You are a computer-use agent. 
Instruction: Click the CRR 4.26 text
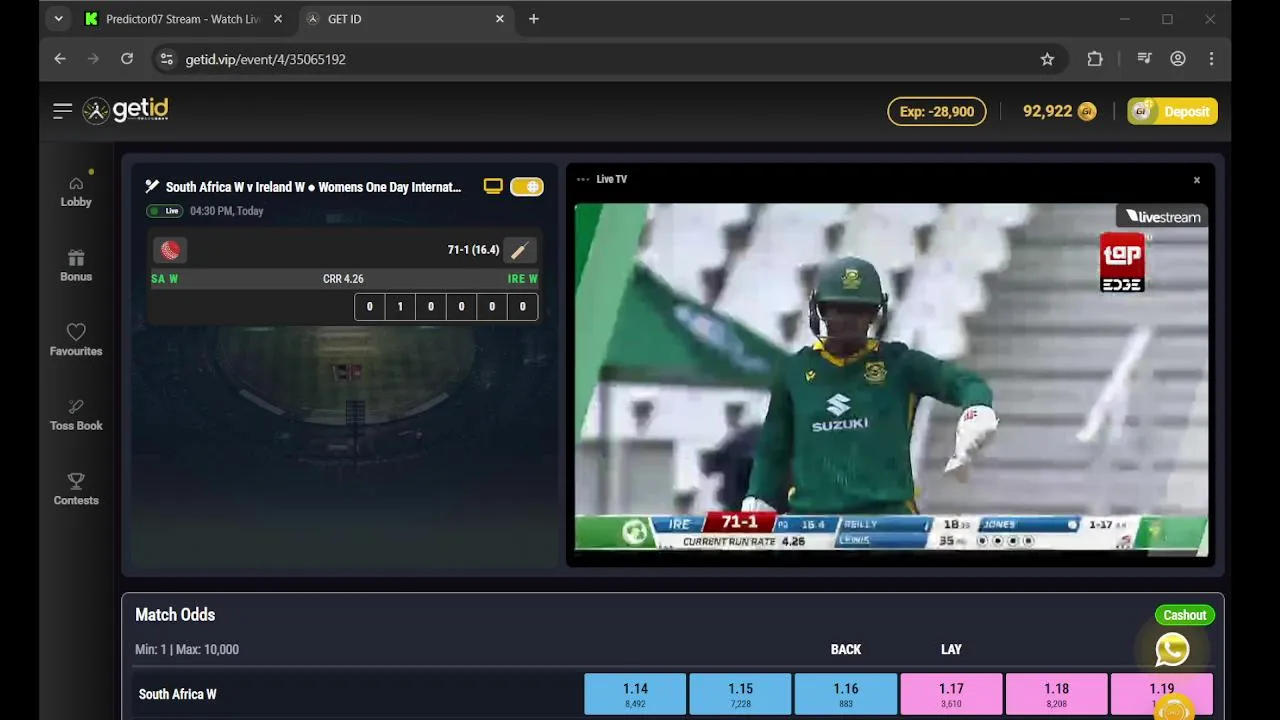pyautogui.click(x=343, y=279)
